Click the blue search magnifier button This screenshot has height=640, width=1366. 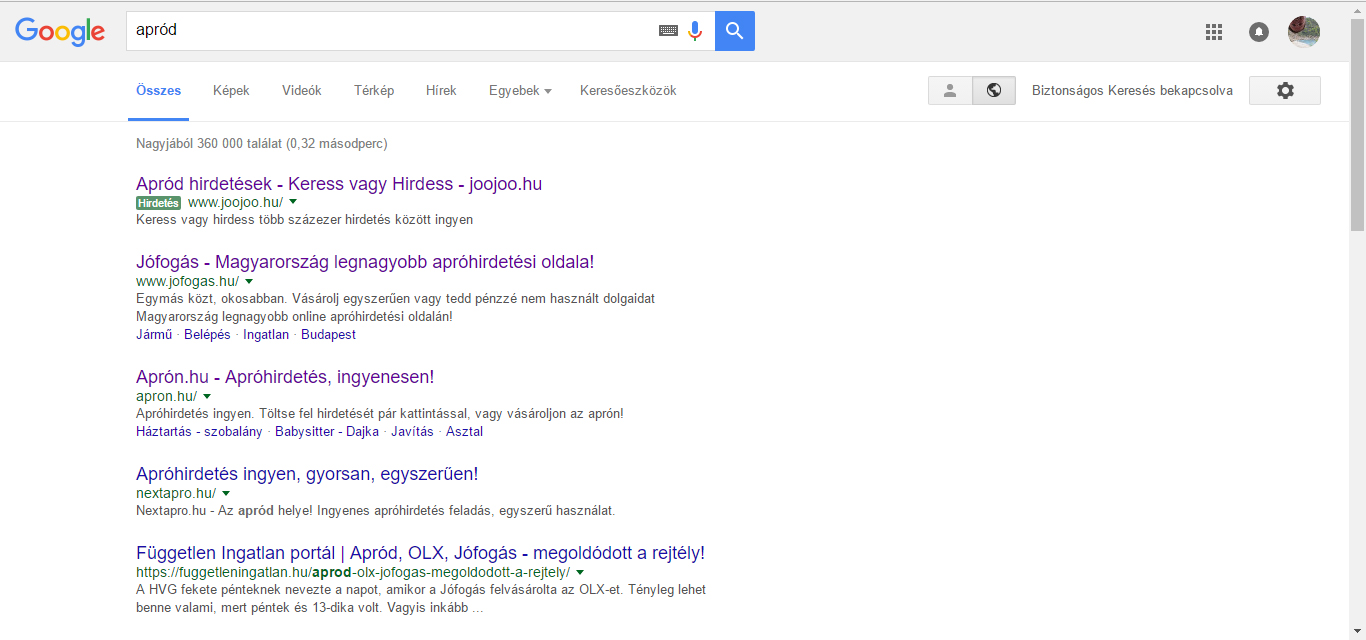point(735,31)
